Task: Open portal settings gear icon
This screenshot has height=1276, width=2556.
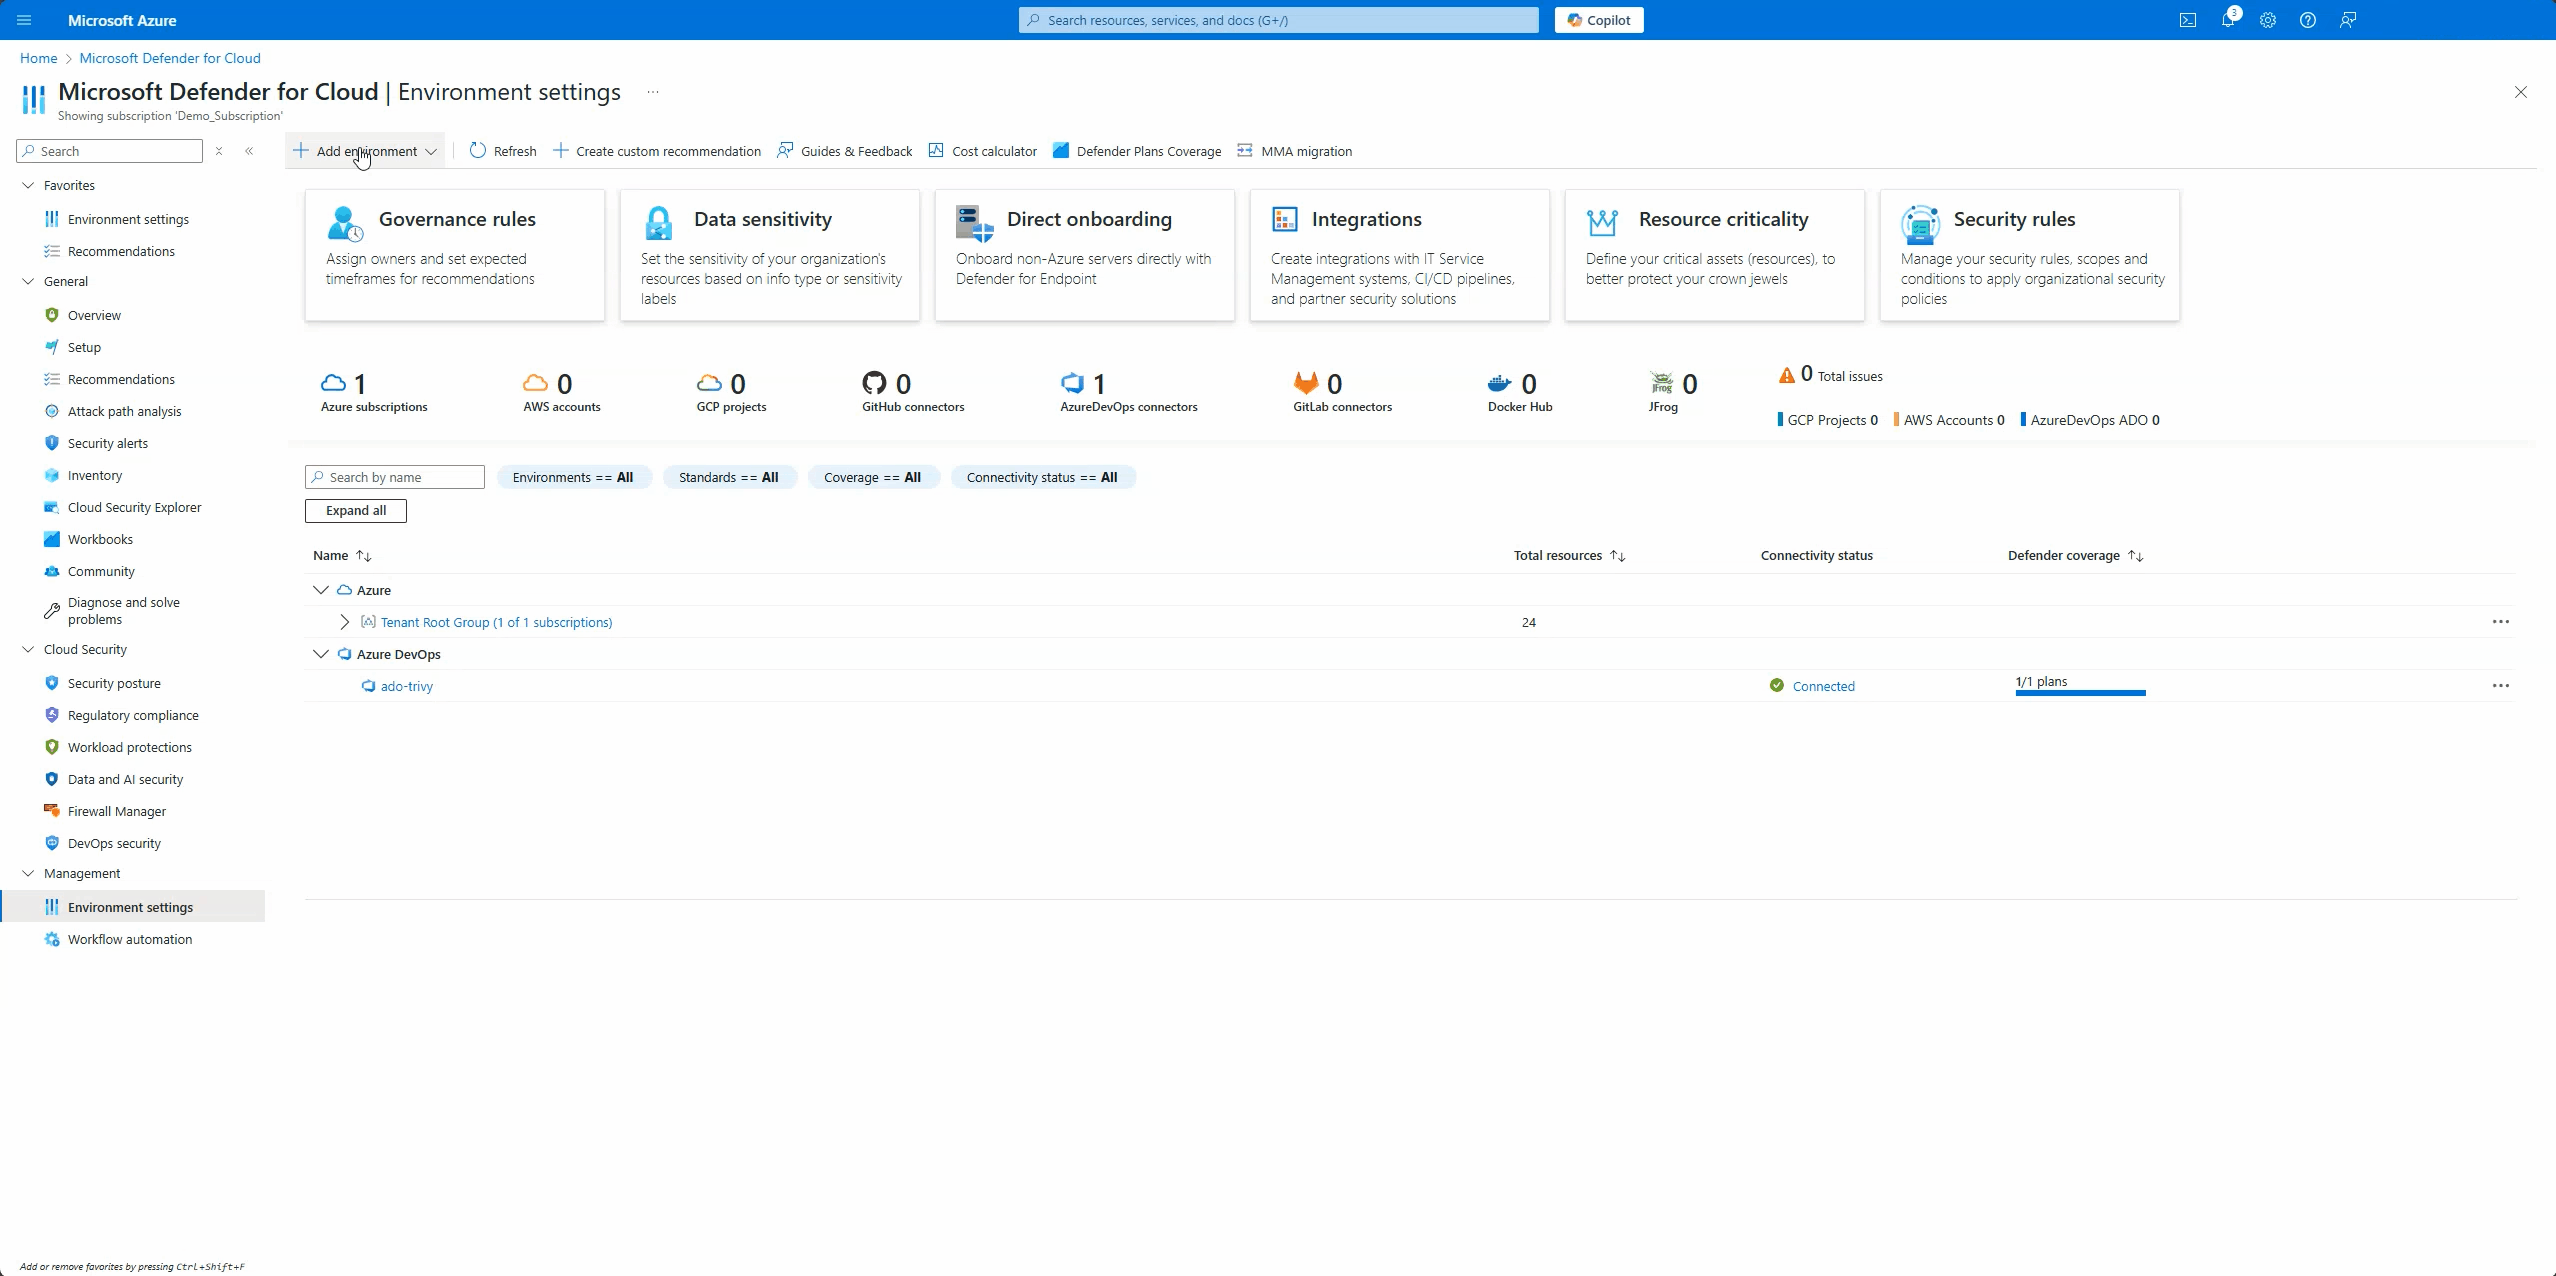Action: point(2268,20)
